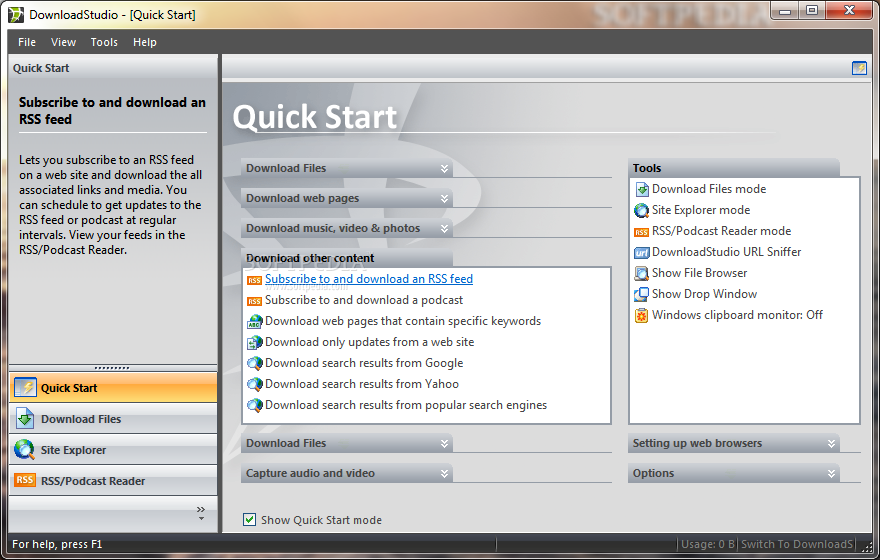Click search icon beside Yahoo search results
Viewport: 880px width, 560px height.
click(x=255, y=384)
